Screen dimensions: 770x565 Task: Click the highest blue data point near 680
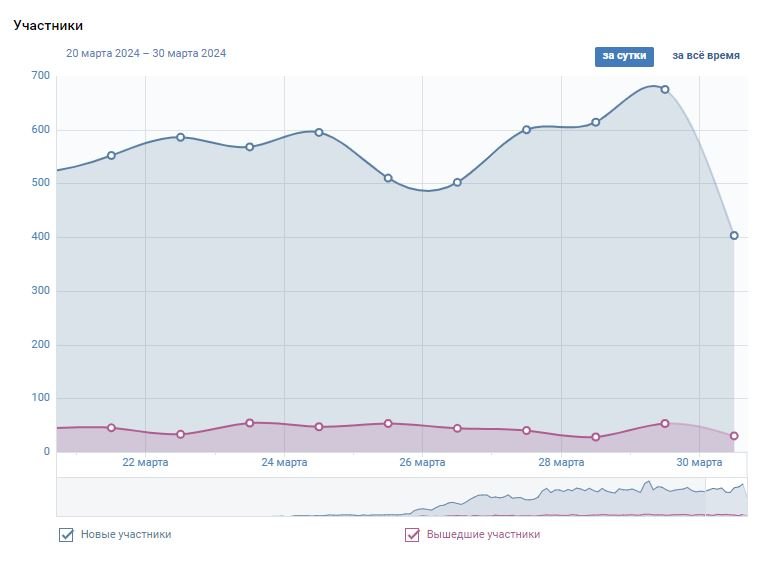click(665, 89)
